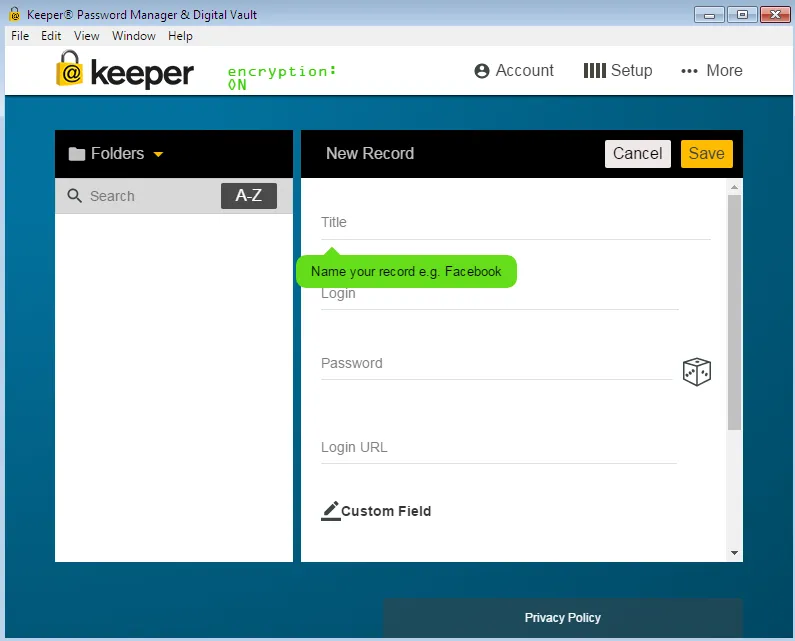Click the green 'Name your record' tooltip
This screenshot has height=641, width=795.
[406, 271]
